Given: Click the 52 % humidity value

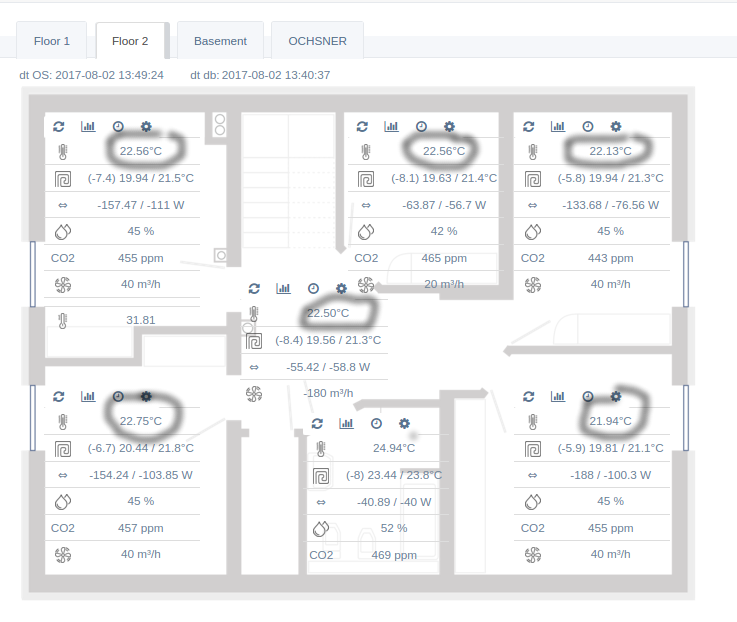Looking at the screenshot, I should point(394,528).
